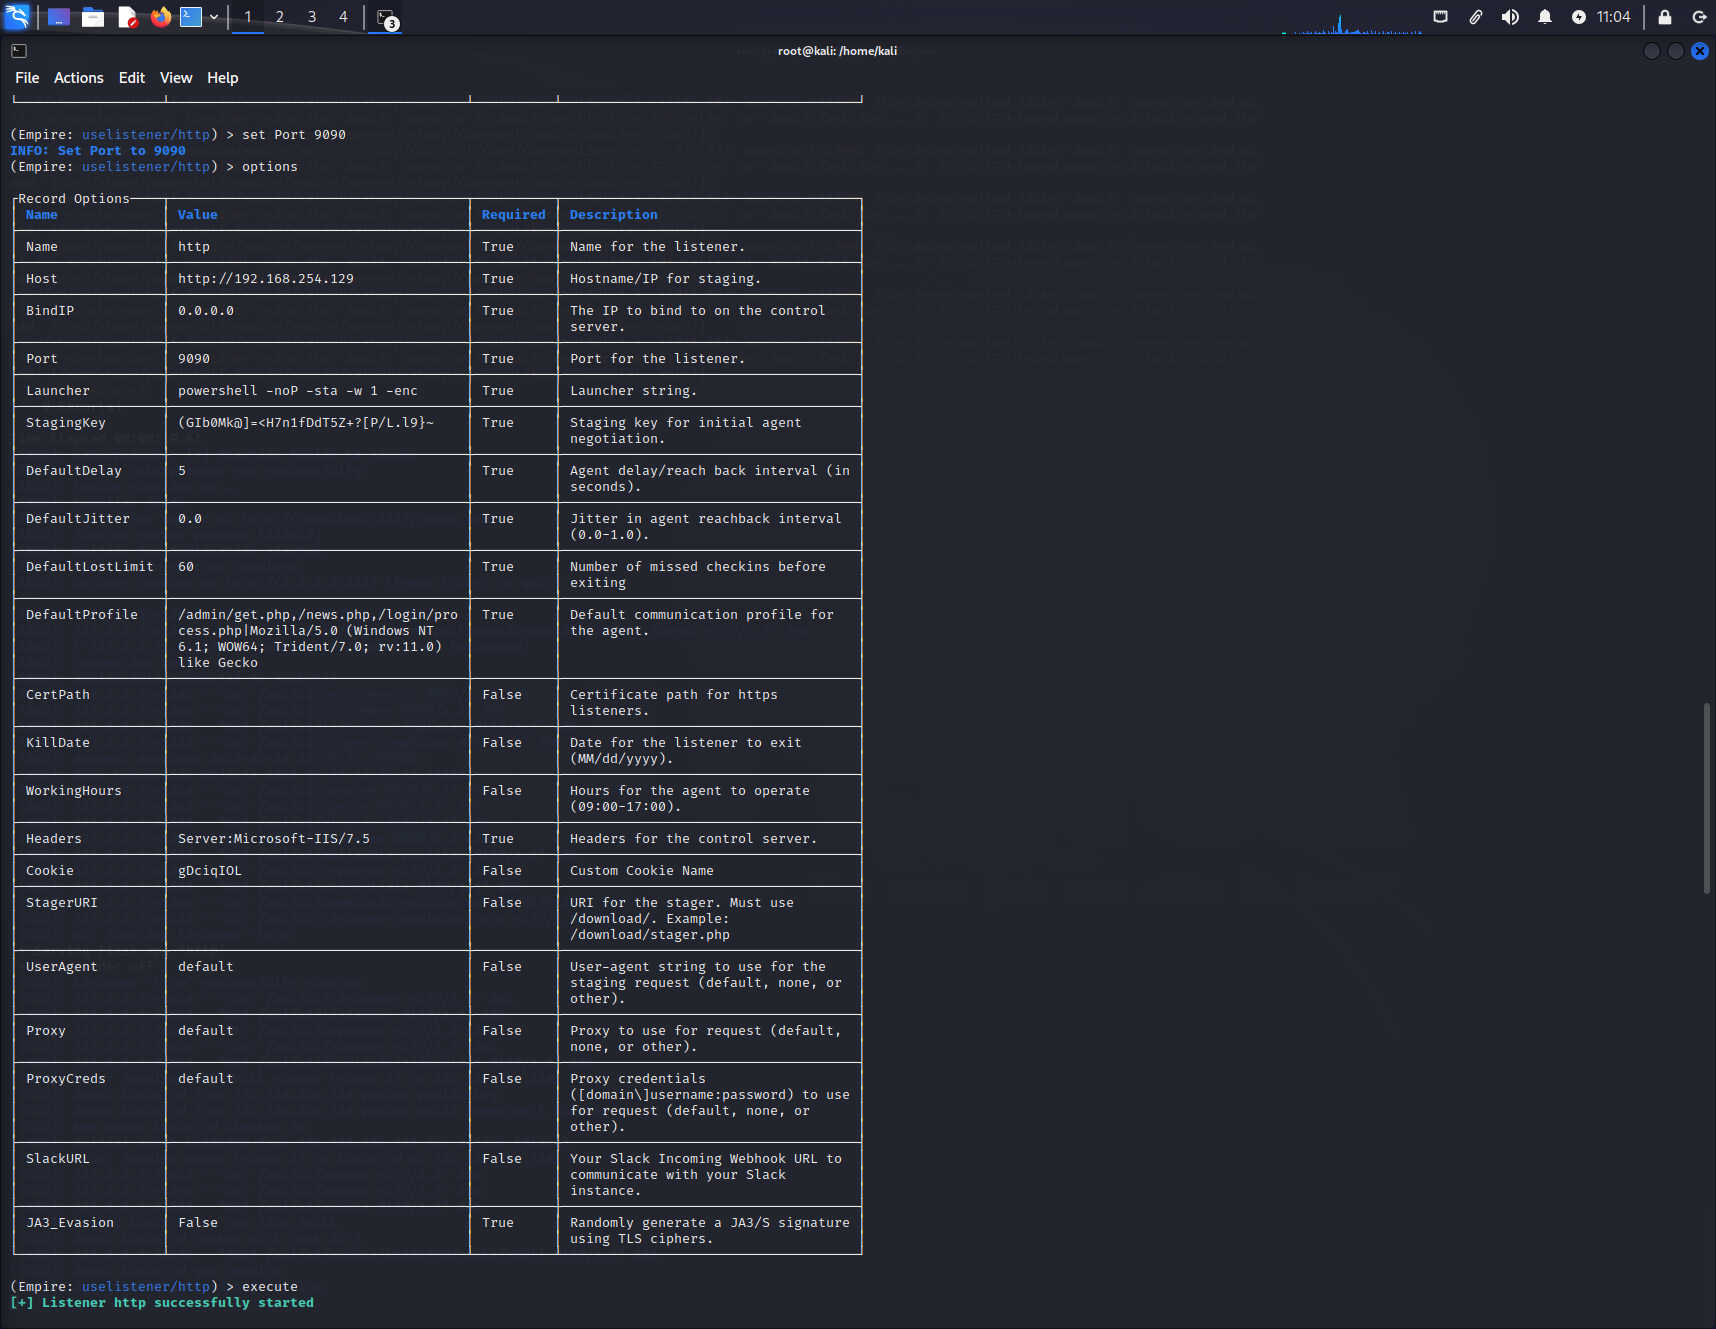
Task: Click the 'set Port 9090' command text
Action: 294,135
